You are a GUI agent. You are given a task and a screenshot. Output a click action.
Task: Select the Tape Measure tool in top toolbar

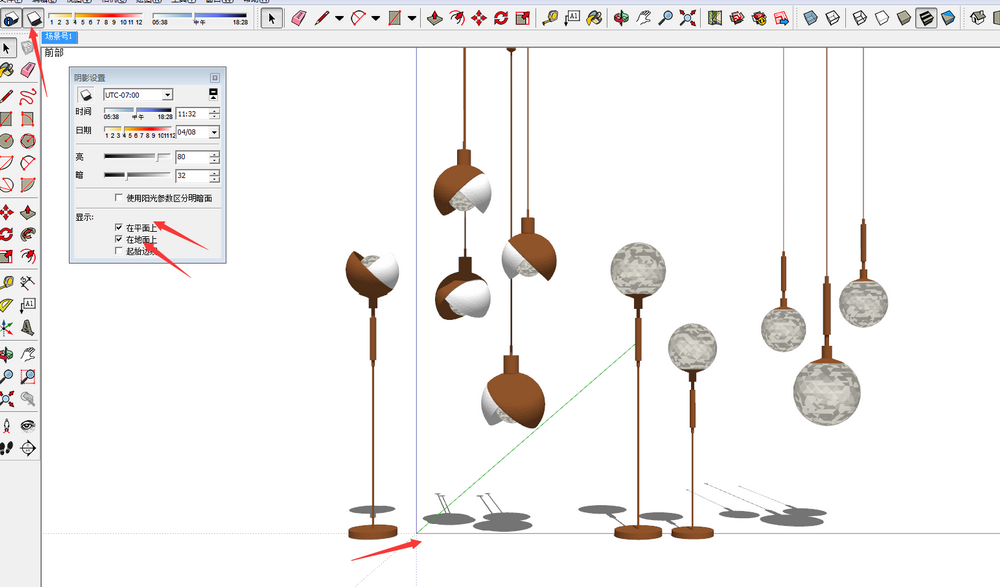tap(550, 19)
